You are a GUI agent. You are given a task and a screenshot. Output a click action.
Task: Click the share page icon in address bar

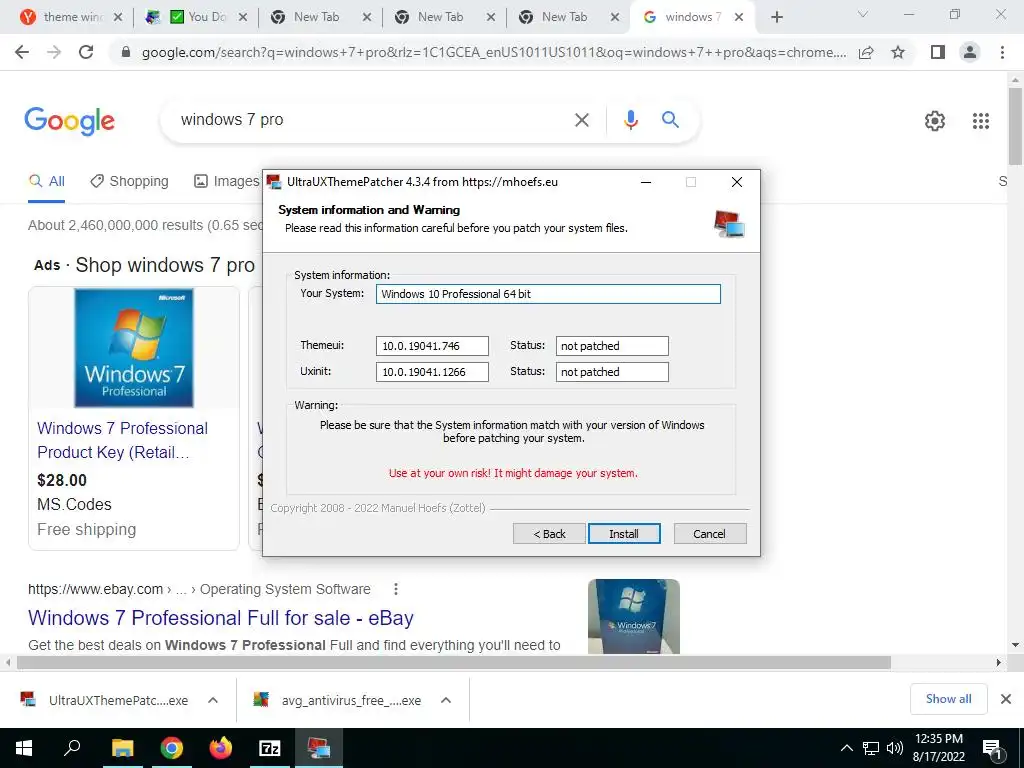coord(866,52)
